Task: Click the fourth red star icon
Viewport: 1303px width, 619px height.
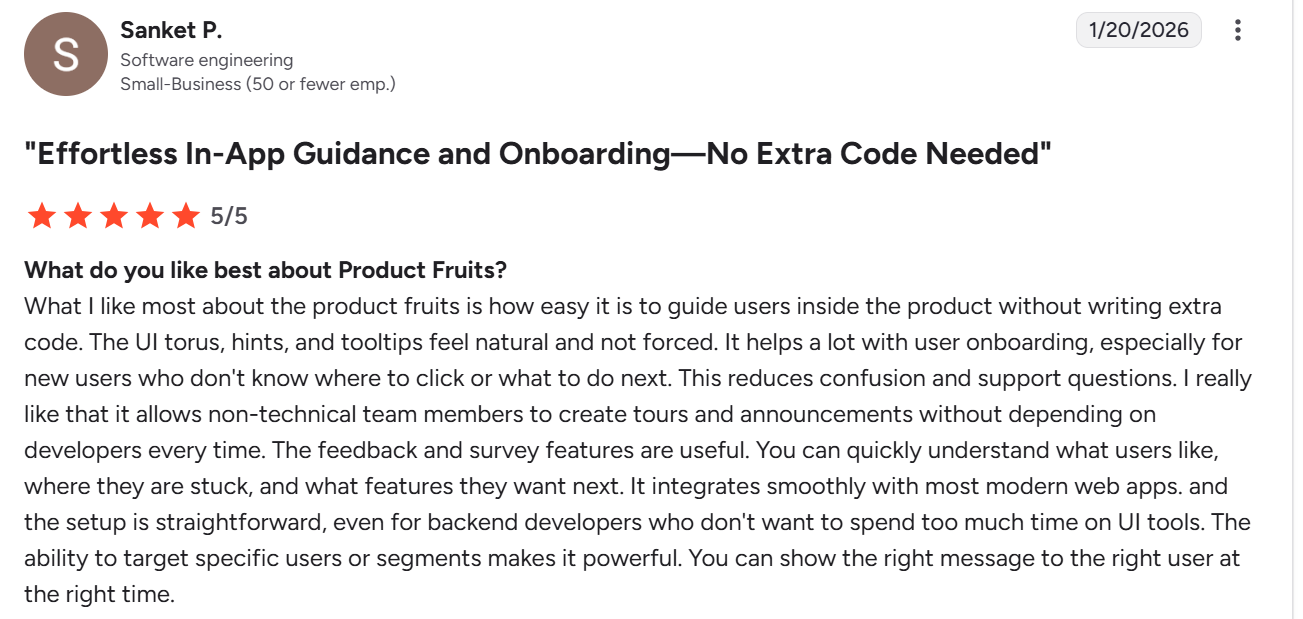Action: coord(150,215)
